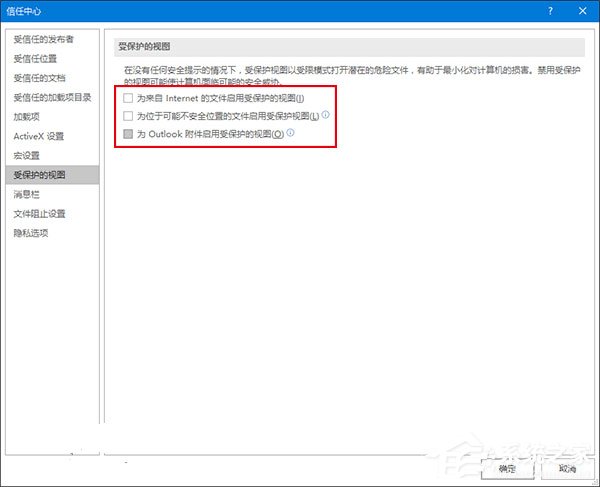
Task: Click the 取消 button
Action: [567, 469]
